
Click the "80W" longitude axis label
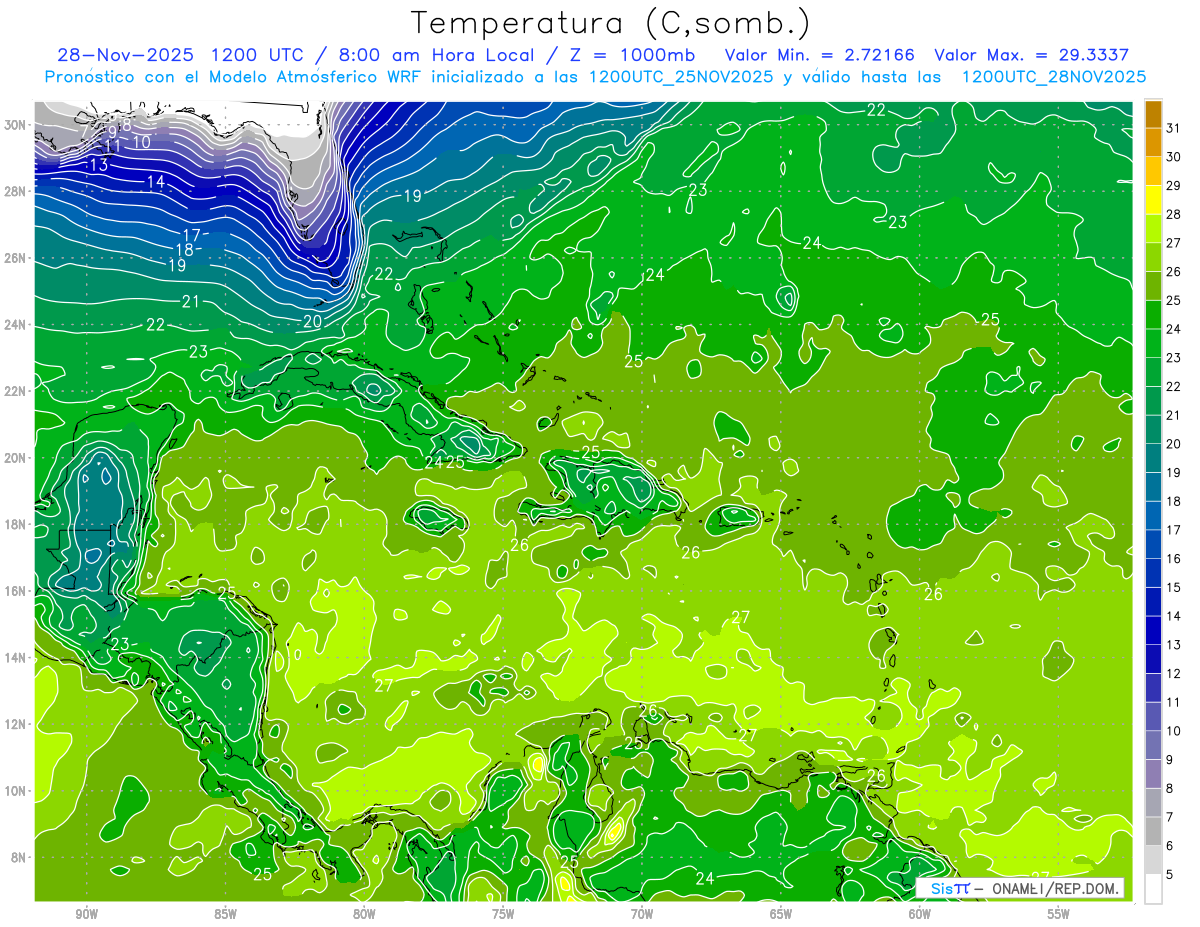(364, 914)
